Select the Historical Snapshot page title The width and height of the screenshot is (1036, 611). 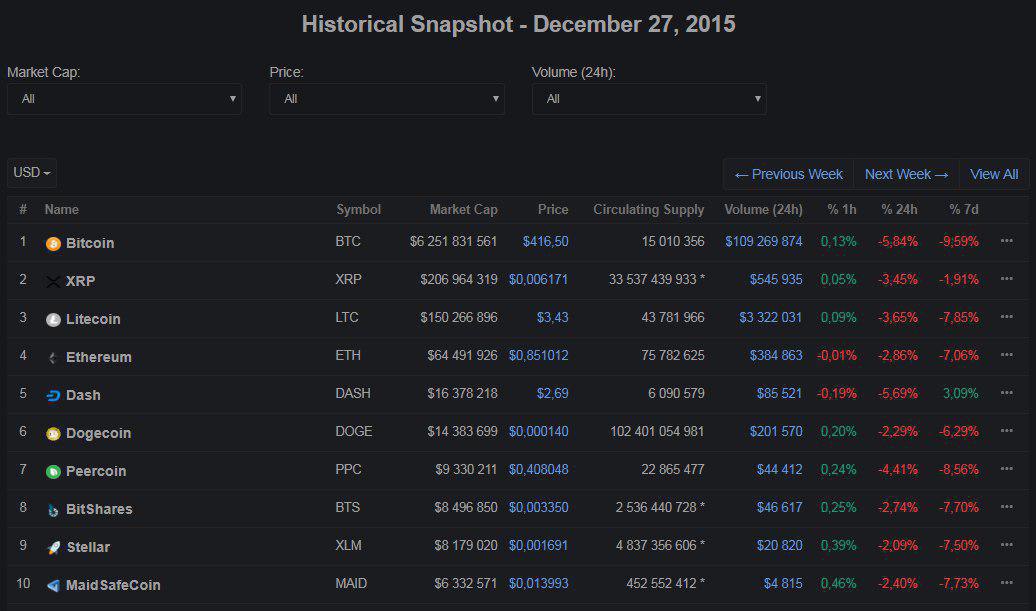[x=518, y=24]
